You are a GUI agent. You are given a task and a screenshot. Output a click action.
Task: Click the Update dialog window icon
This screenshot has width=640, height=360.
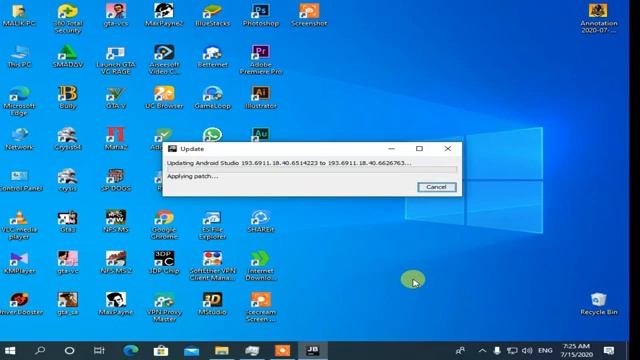(173, 149)
